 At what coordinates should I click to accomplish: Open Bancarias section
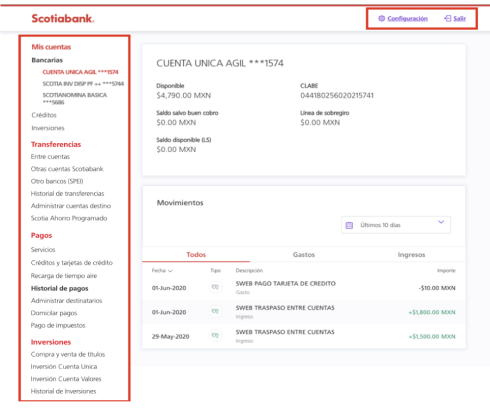point(47,60)
